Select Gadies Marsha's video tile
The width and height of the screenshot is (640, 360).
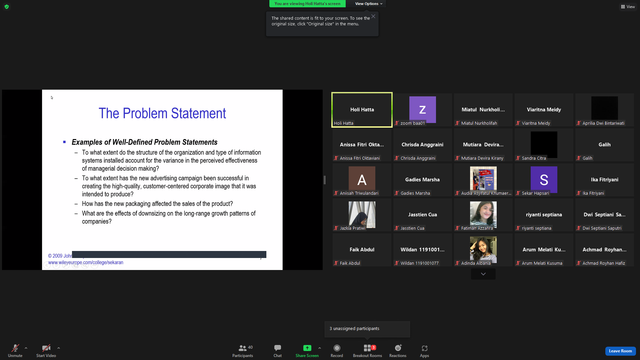click(x=422, y=180)
